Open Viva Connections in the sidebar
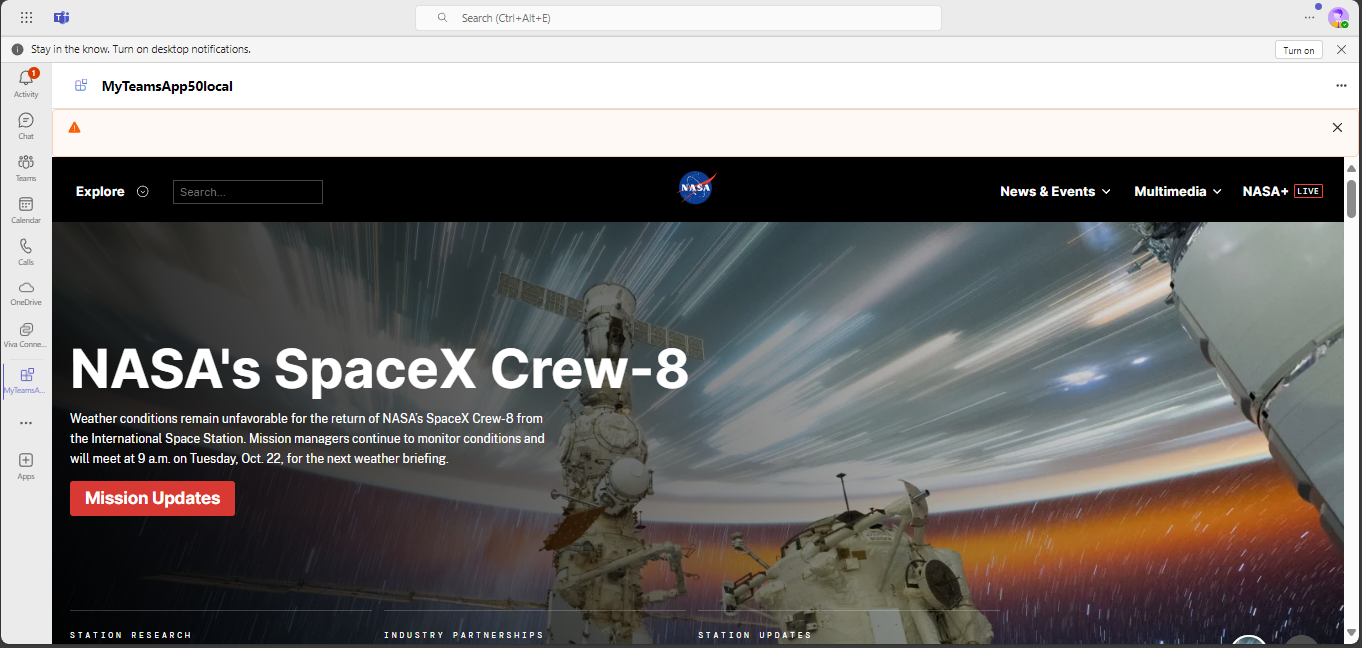This screenshot has height=648, width=1362. (x=26, y=334)
